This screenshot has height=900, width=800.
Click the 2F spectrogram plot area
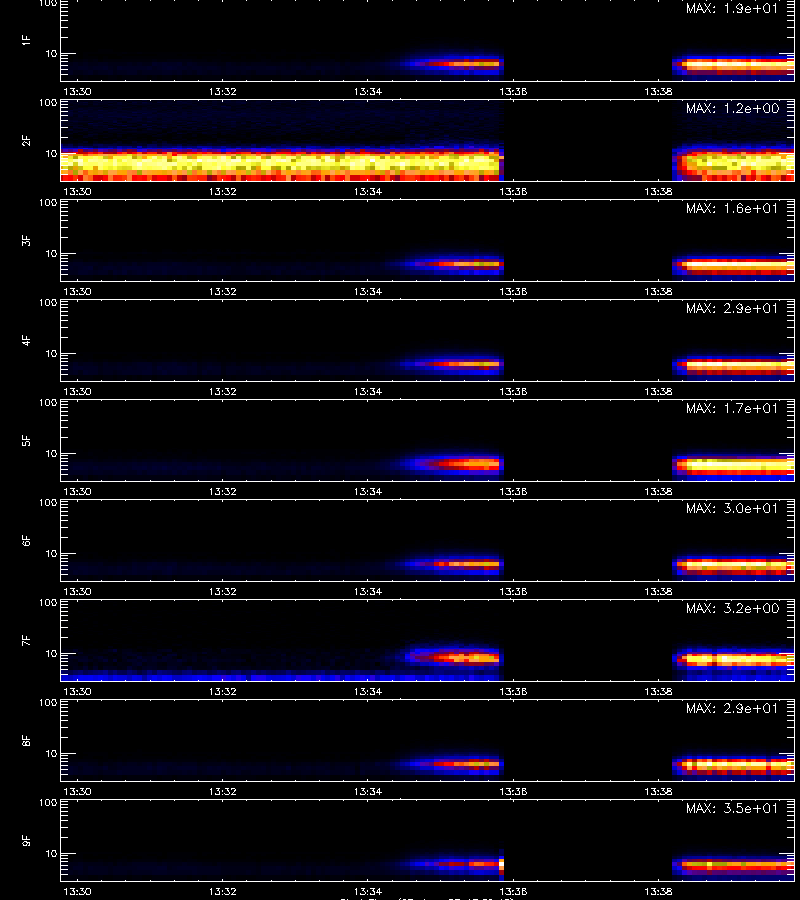click(428, 141)
